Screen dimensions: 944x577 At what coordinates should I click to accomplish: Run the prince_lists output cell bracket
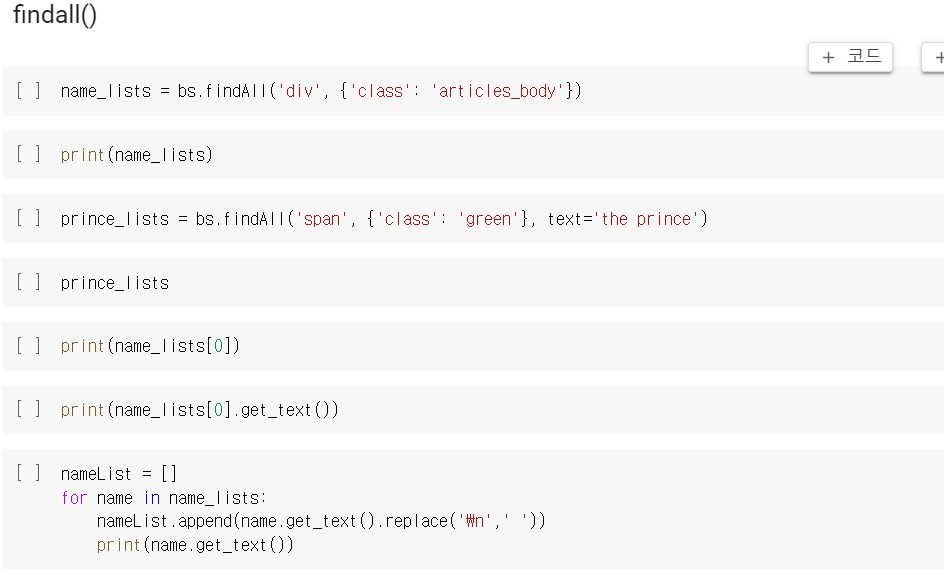[28, 282]
